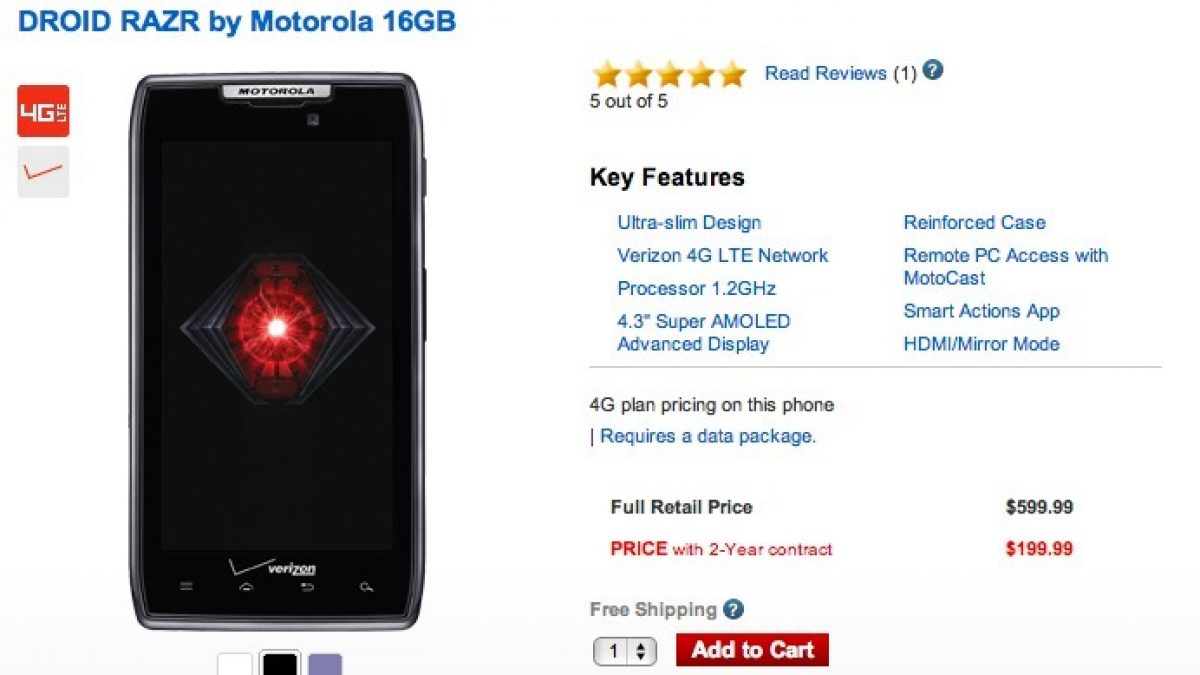Click the Reinforced Case feature link

tap(974, 222)
